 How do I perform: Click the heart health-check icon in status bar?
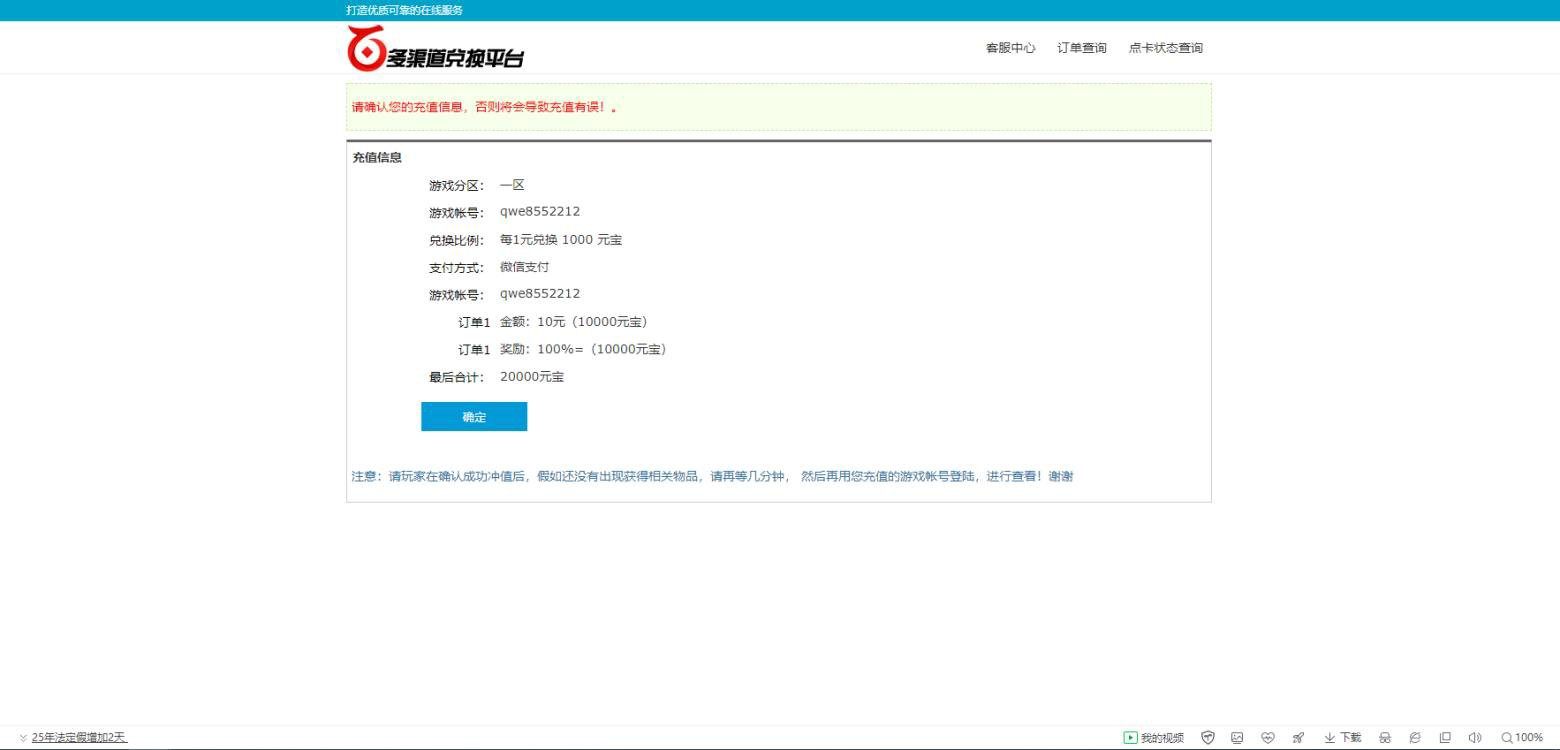pyautogui.click(x=1268, y=738)
